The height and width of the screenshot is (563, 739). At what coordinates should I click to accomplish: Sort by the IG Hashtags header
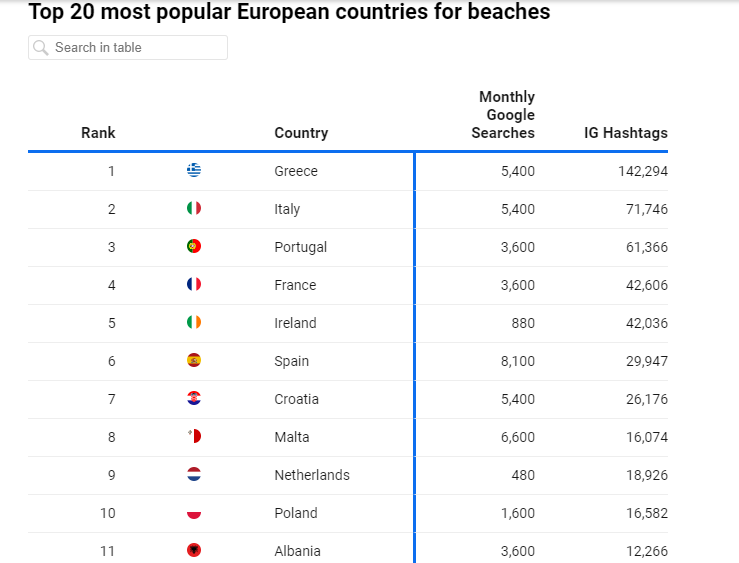tap(626, 133)
